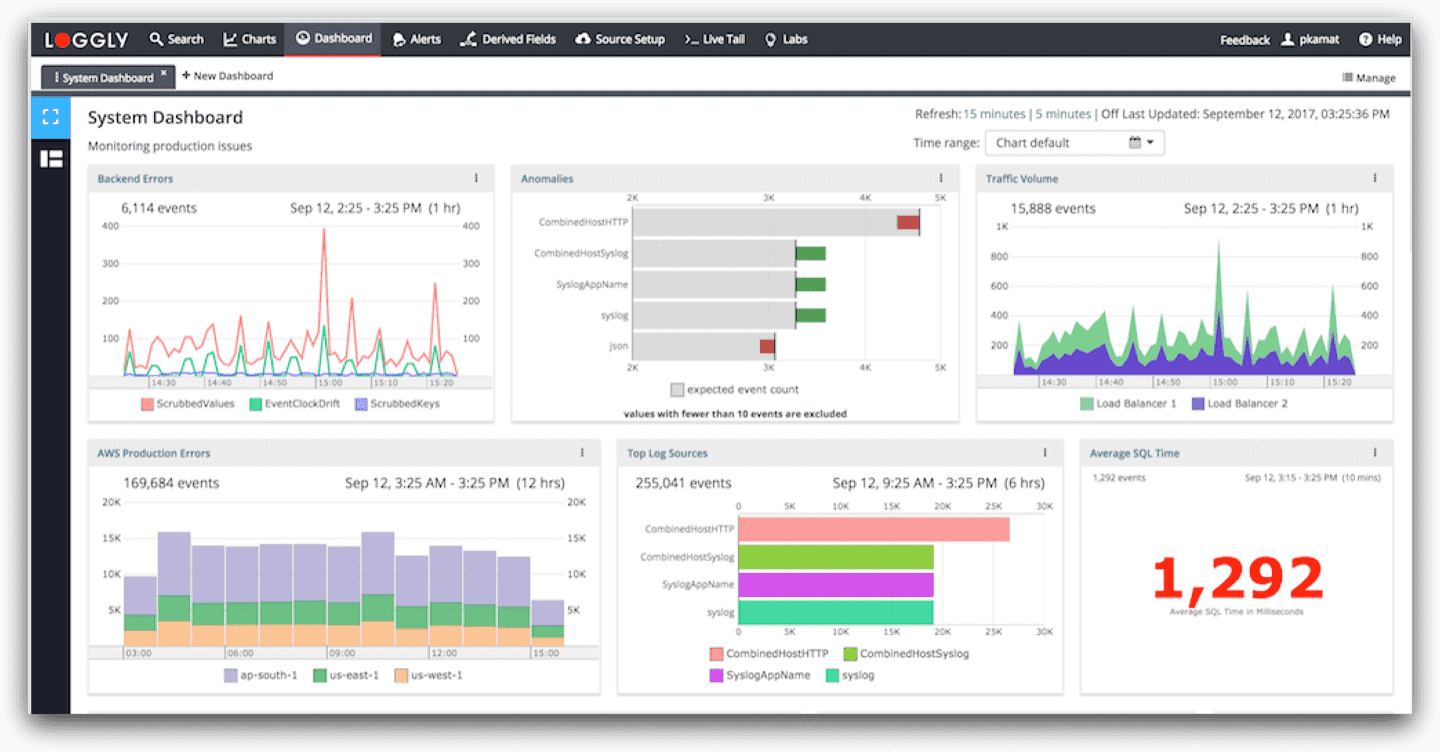Open AWS Production Errors panel kebab menu
Screen dimensions: 1440x752
(x=582, y=453)
